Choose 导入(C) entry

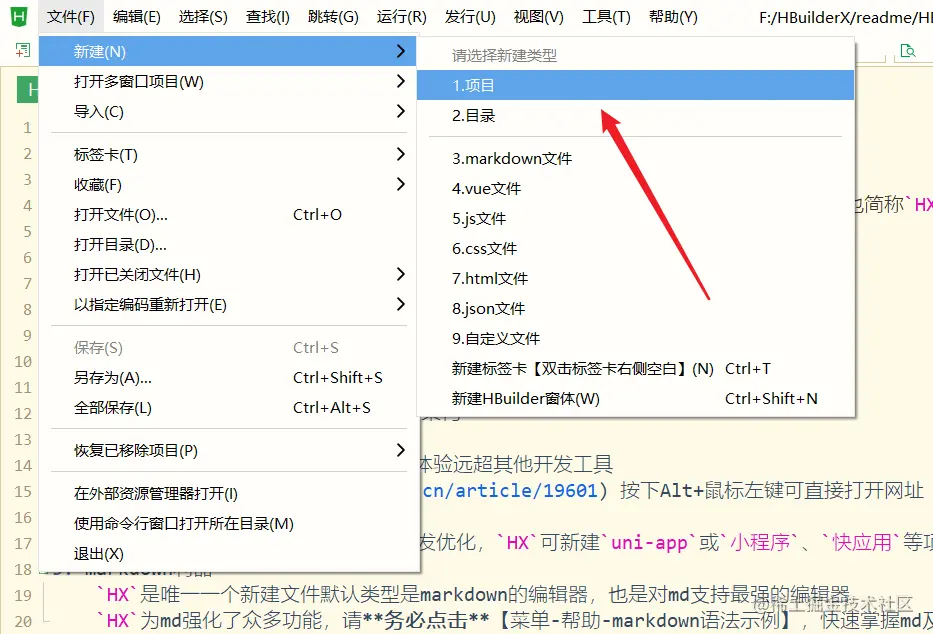(x=228, y=111)
